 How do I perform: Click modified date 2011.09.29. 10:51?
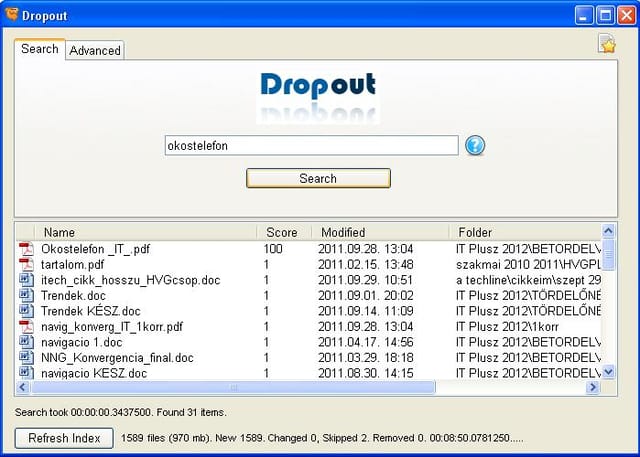click(366, 280)
